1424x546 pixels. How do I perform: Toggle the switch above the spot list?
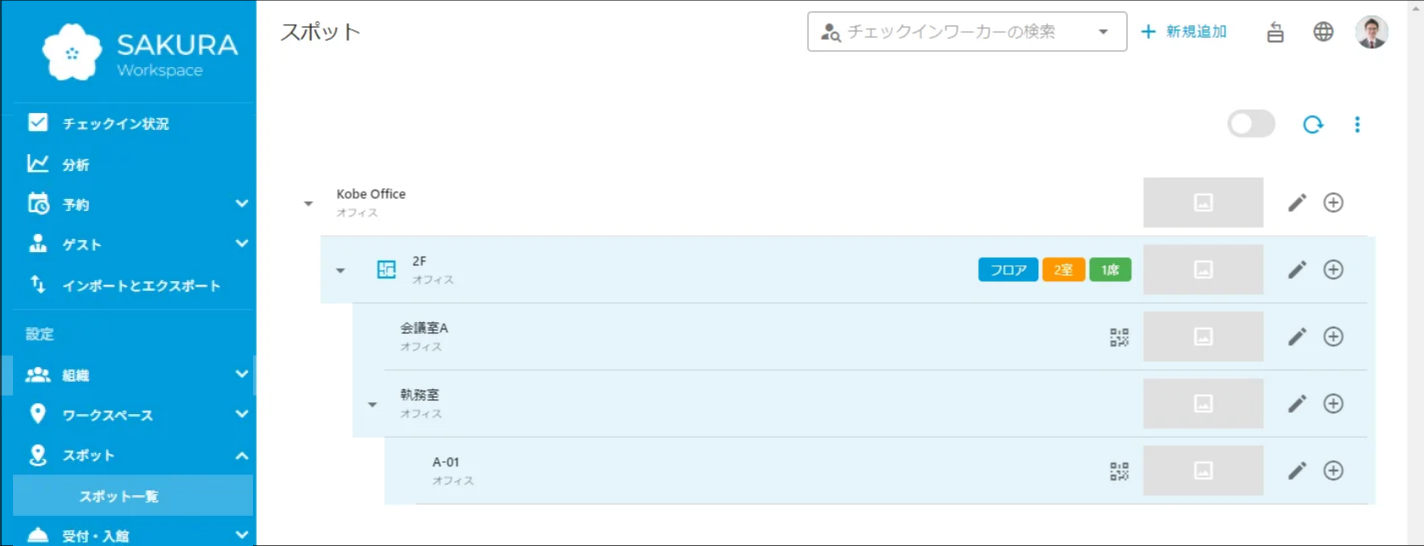click(x=1251, y=124)
